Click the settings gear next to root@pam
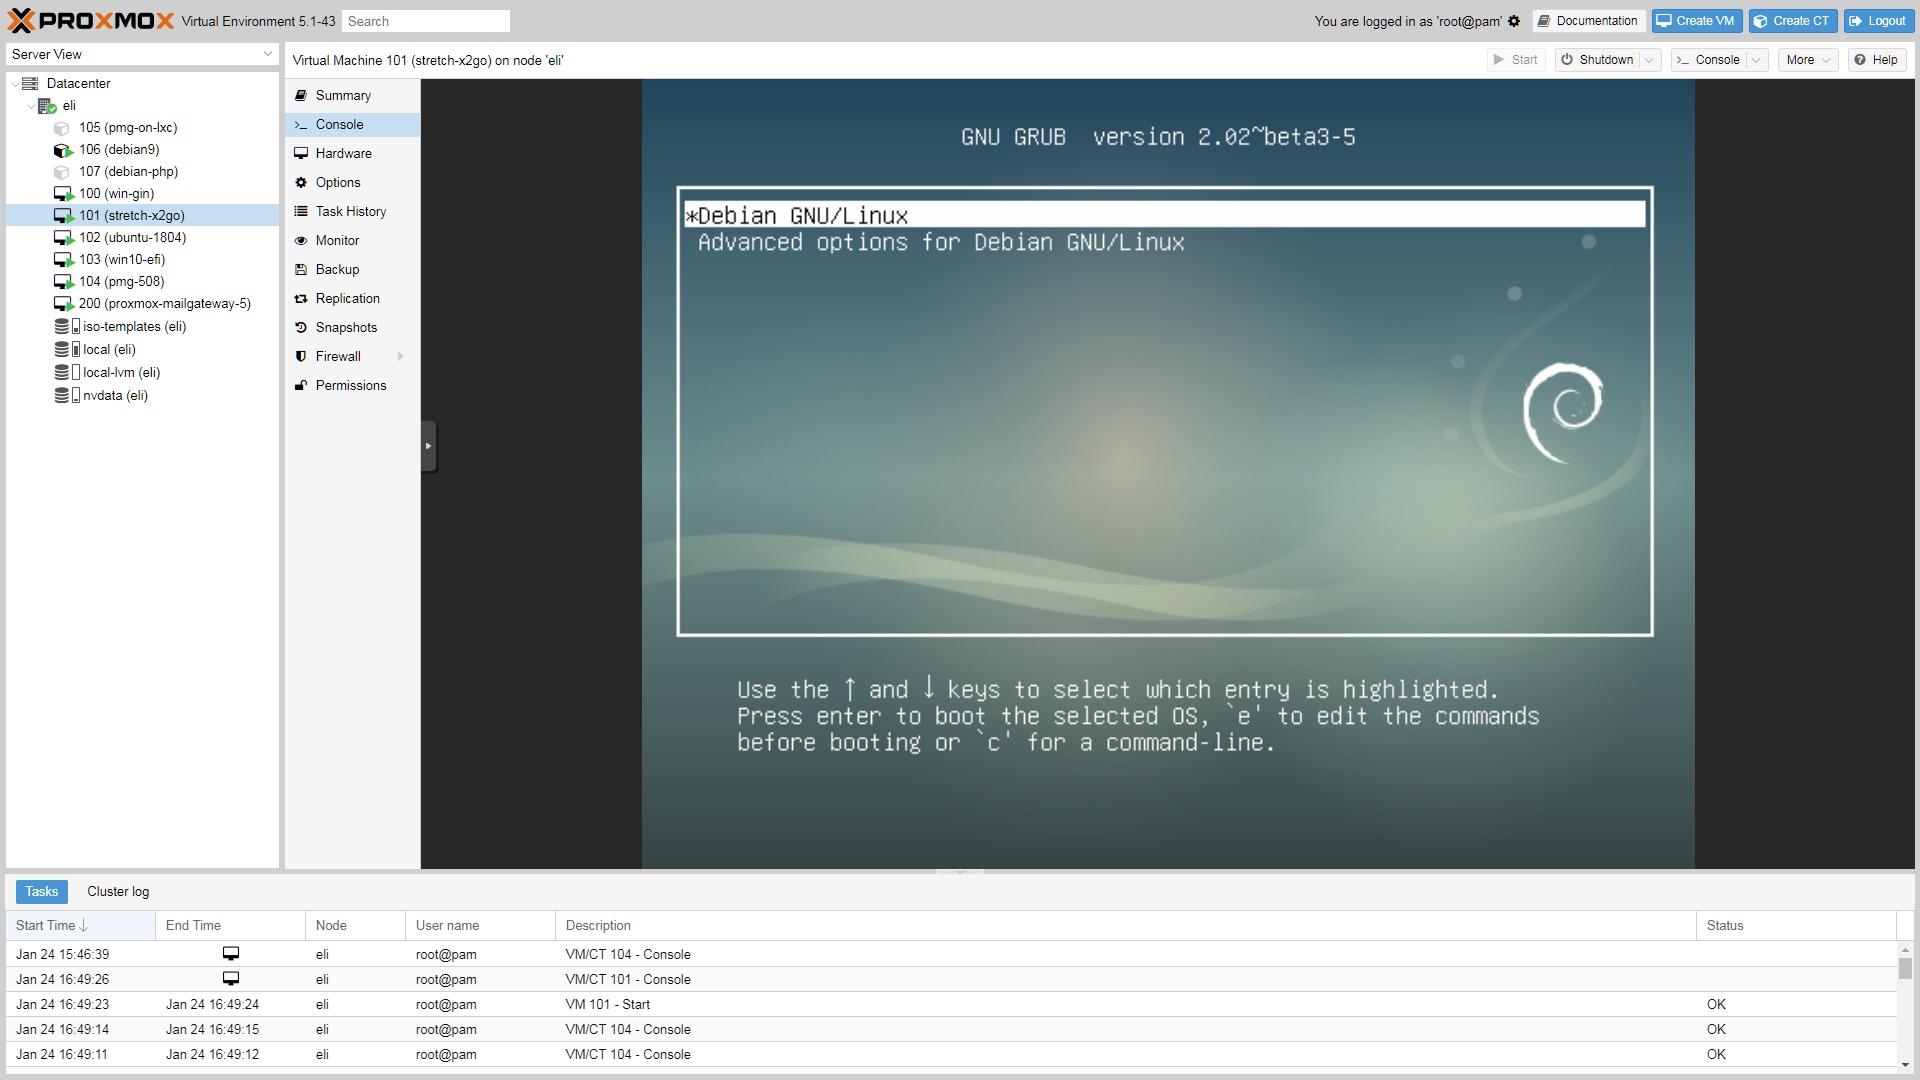This screenshot has width=1920, height=1080. [x=1513, y=21]
